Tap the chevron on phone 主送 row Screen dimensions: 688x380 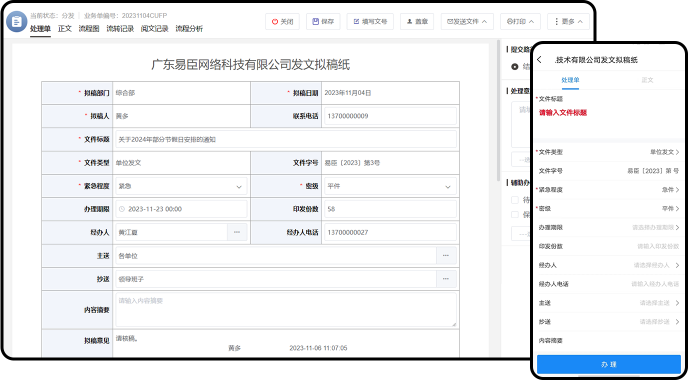point(678,303)
